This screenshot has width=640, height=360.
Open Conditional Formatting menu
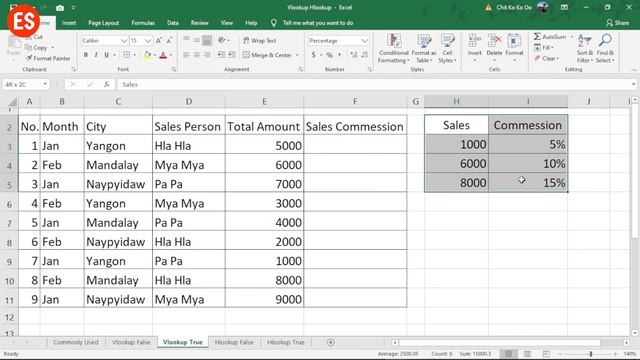point(393,49)
